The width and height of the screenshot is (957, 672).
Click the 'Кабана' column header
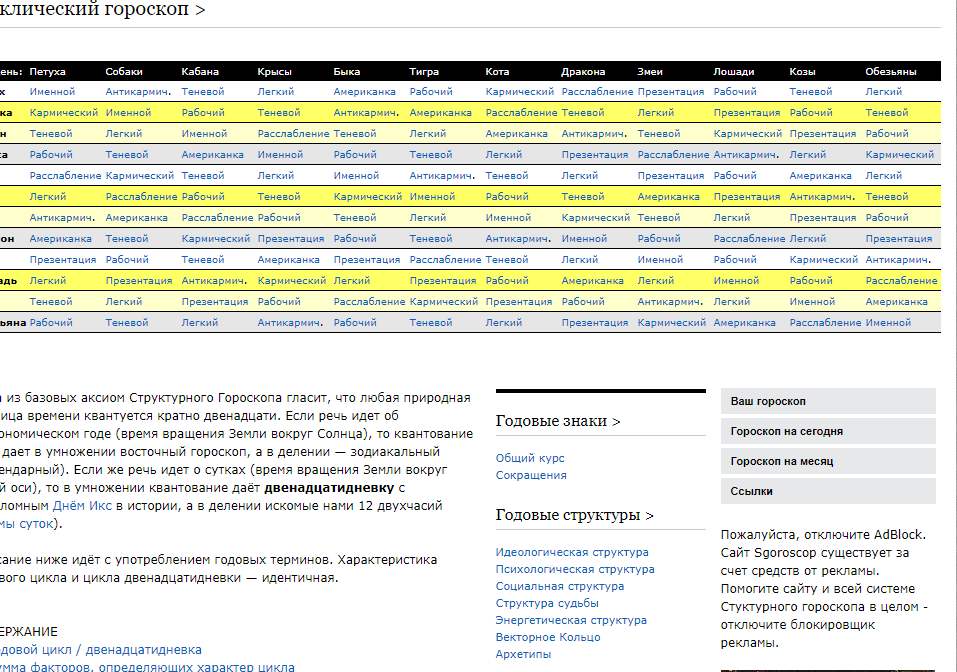pos(200,71)
